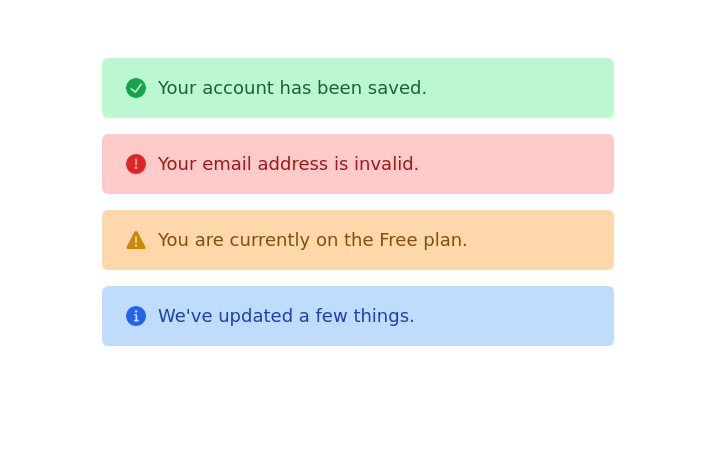This screenshot has width=719, height=461.
Task: Click the orange warning triangle icon
Action: [136, 241]
